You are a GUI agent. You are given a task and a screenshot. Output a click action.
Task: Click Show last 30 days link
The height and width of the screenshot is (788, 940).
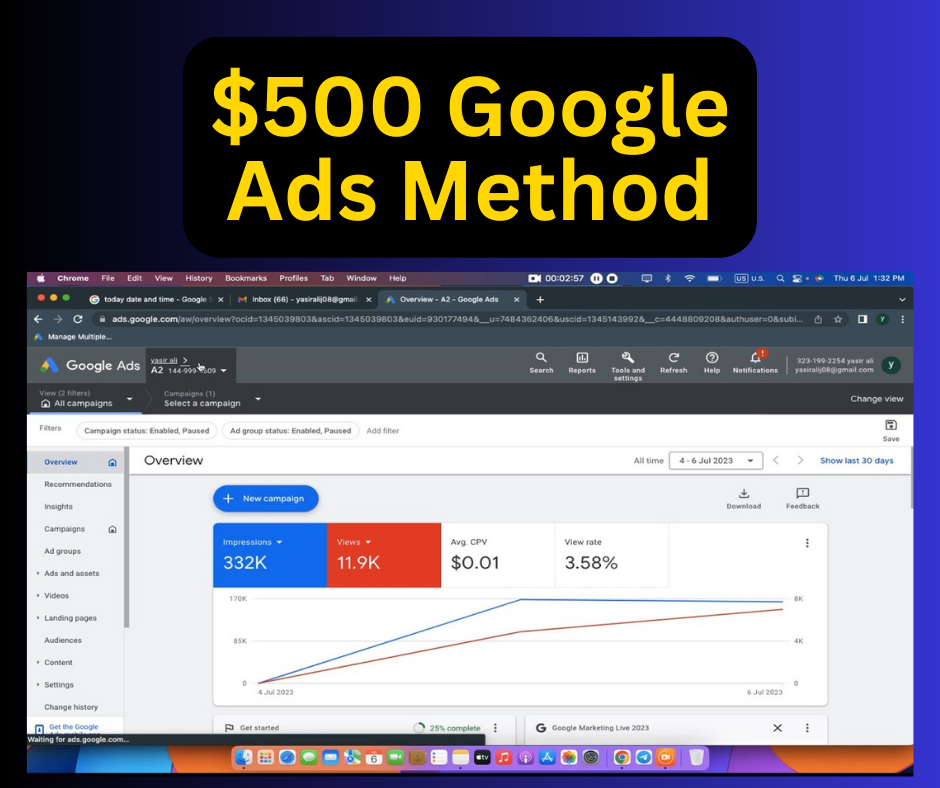pyautogui.click(x=857, y=461)
